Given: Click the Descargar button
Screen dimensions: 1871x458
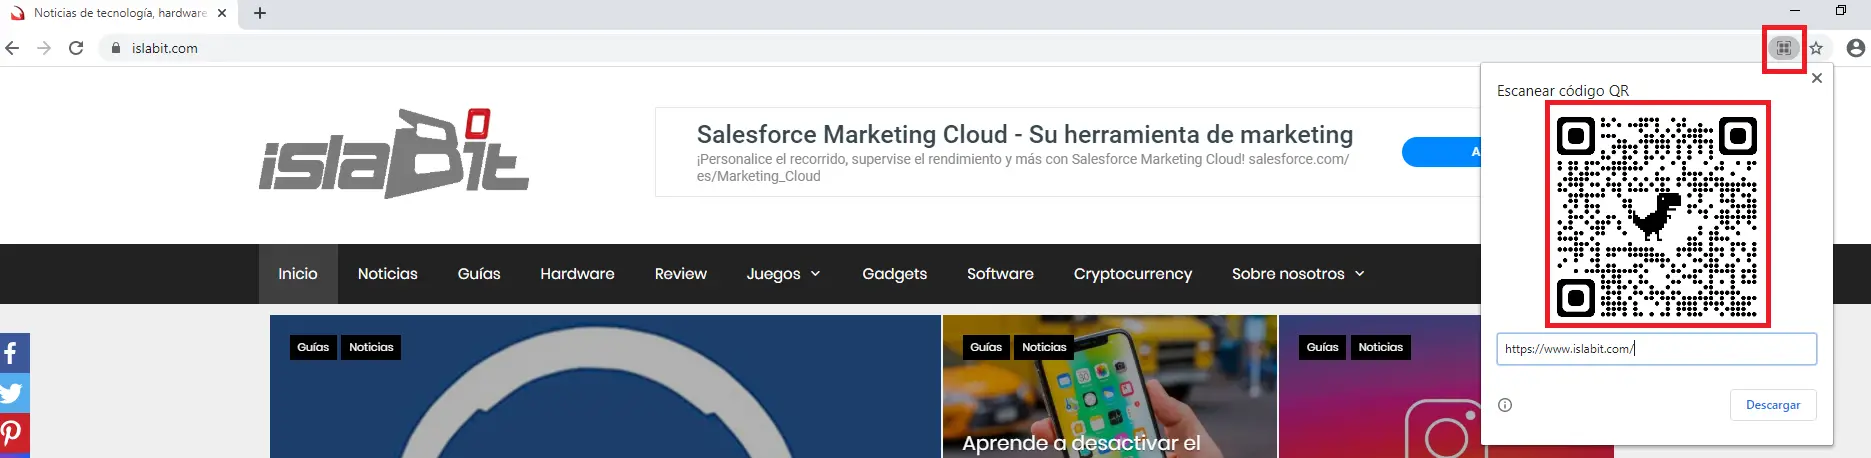Looking at the screenshot, I should [1773, 405].
